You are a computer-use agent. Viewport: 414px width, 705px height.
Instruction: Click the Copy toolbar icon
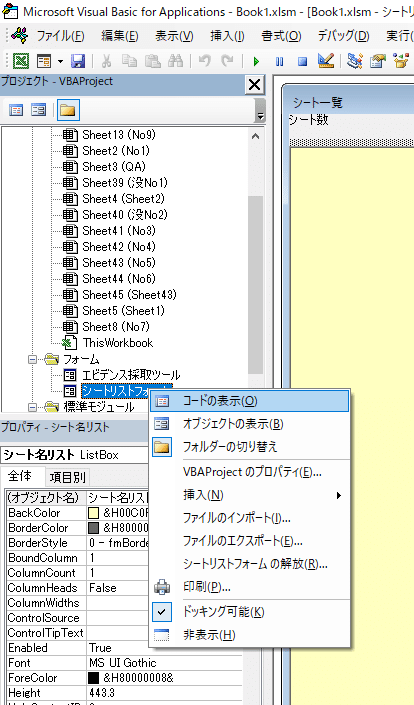click(129, 61)
